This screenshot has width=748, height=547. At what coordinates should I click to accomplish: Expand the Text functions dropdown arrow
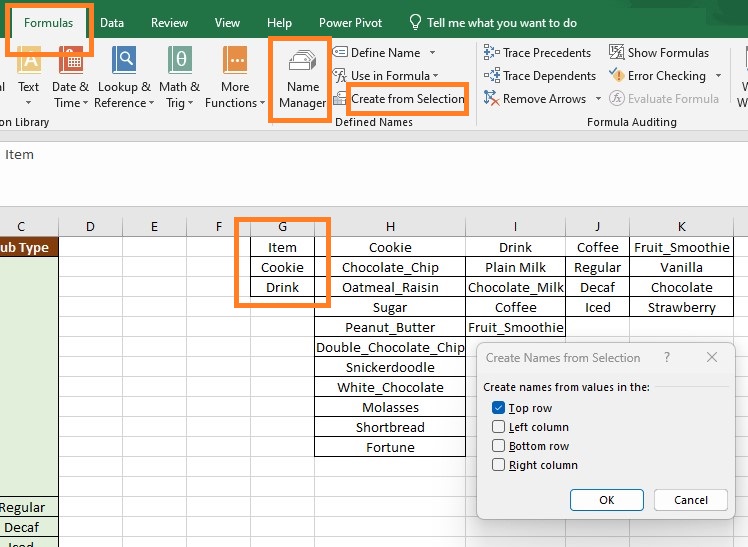pyautogui.click(x=28, y=103)
